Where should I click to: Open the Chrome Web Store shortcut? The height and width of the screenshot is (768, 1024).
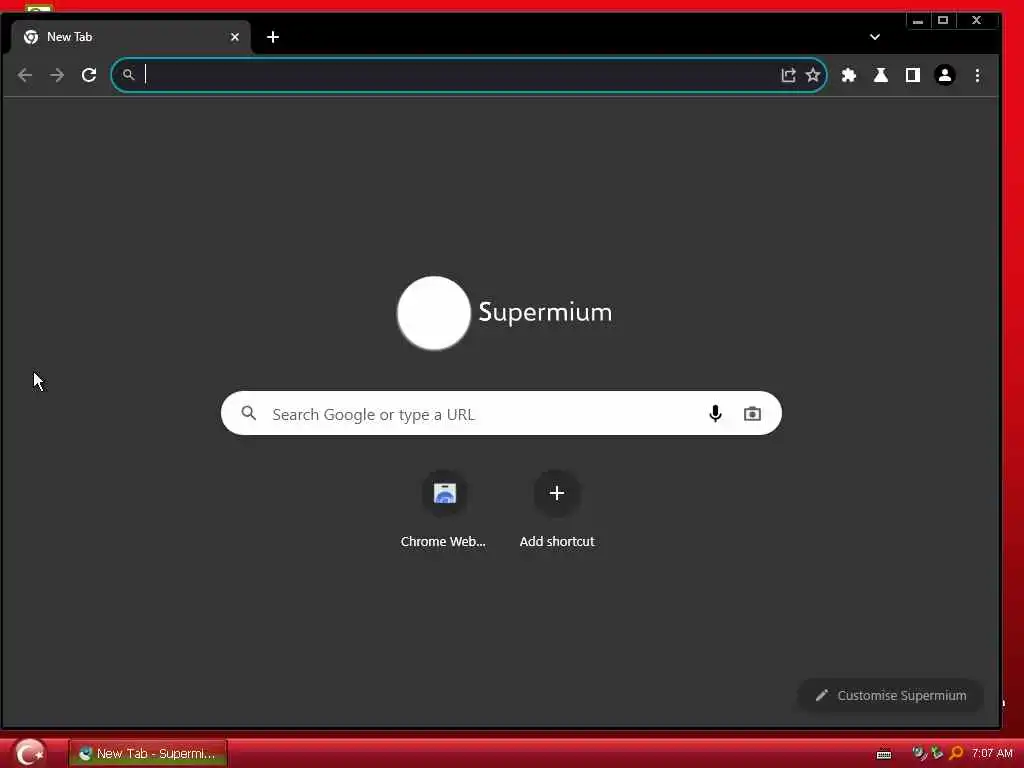[444, 510]
